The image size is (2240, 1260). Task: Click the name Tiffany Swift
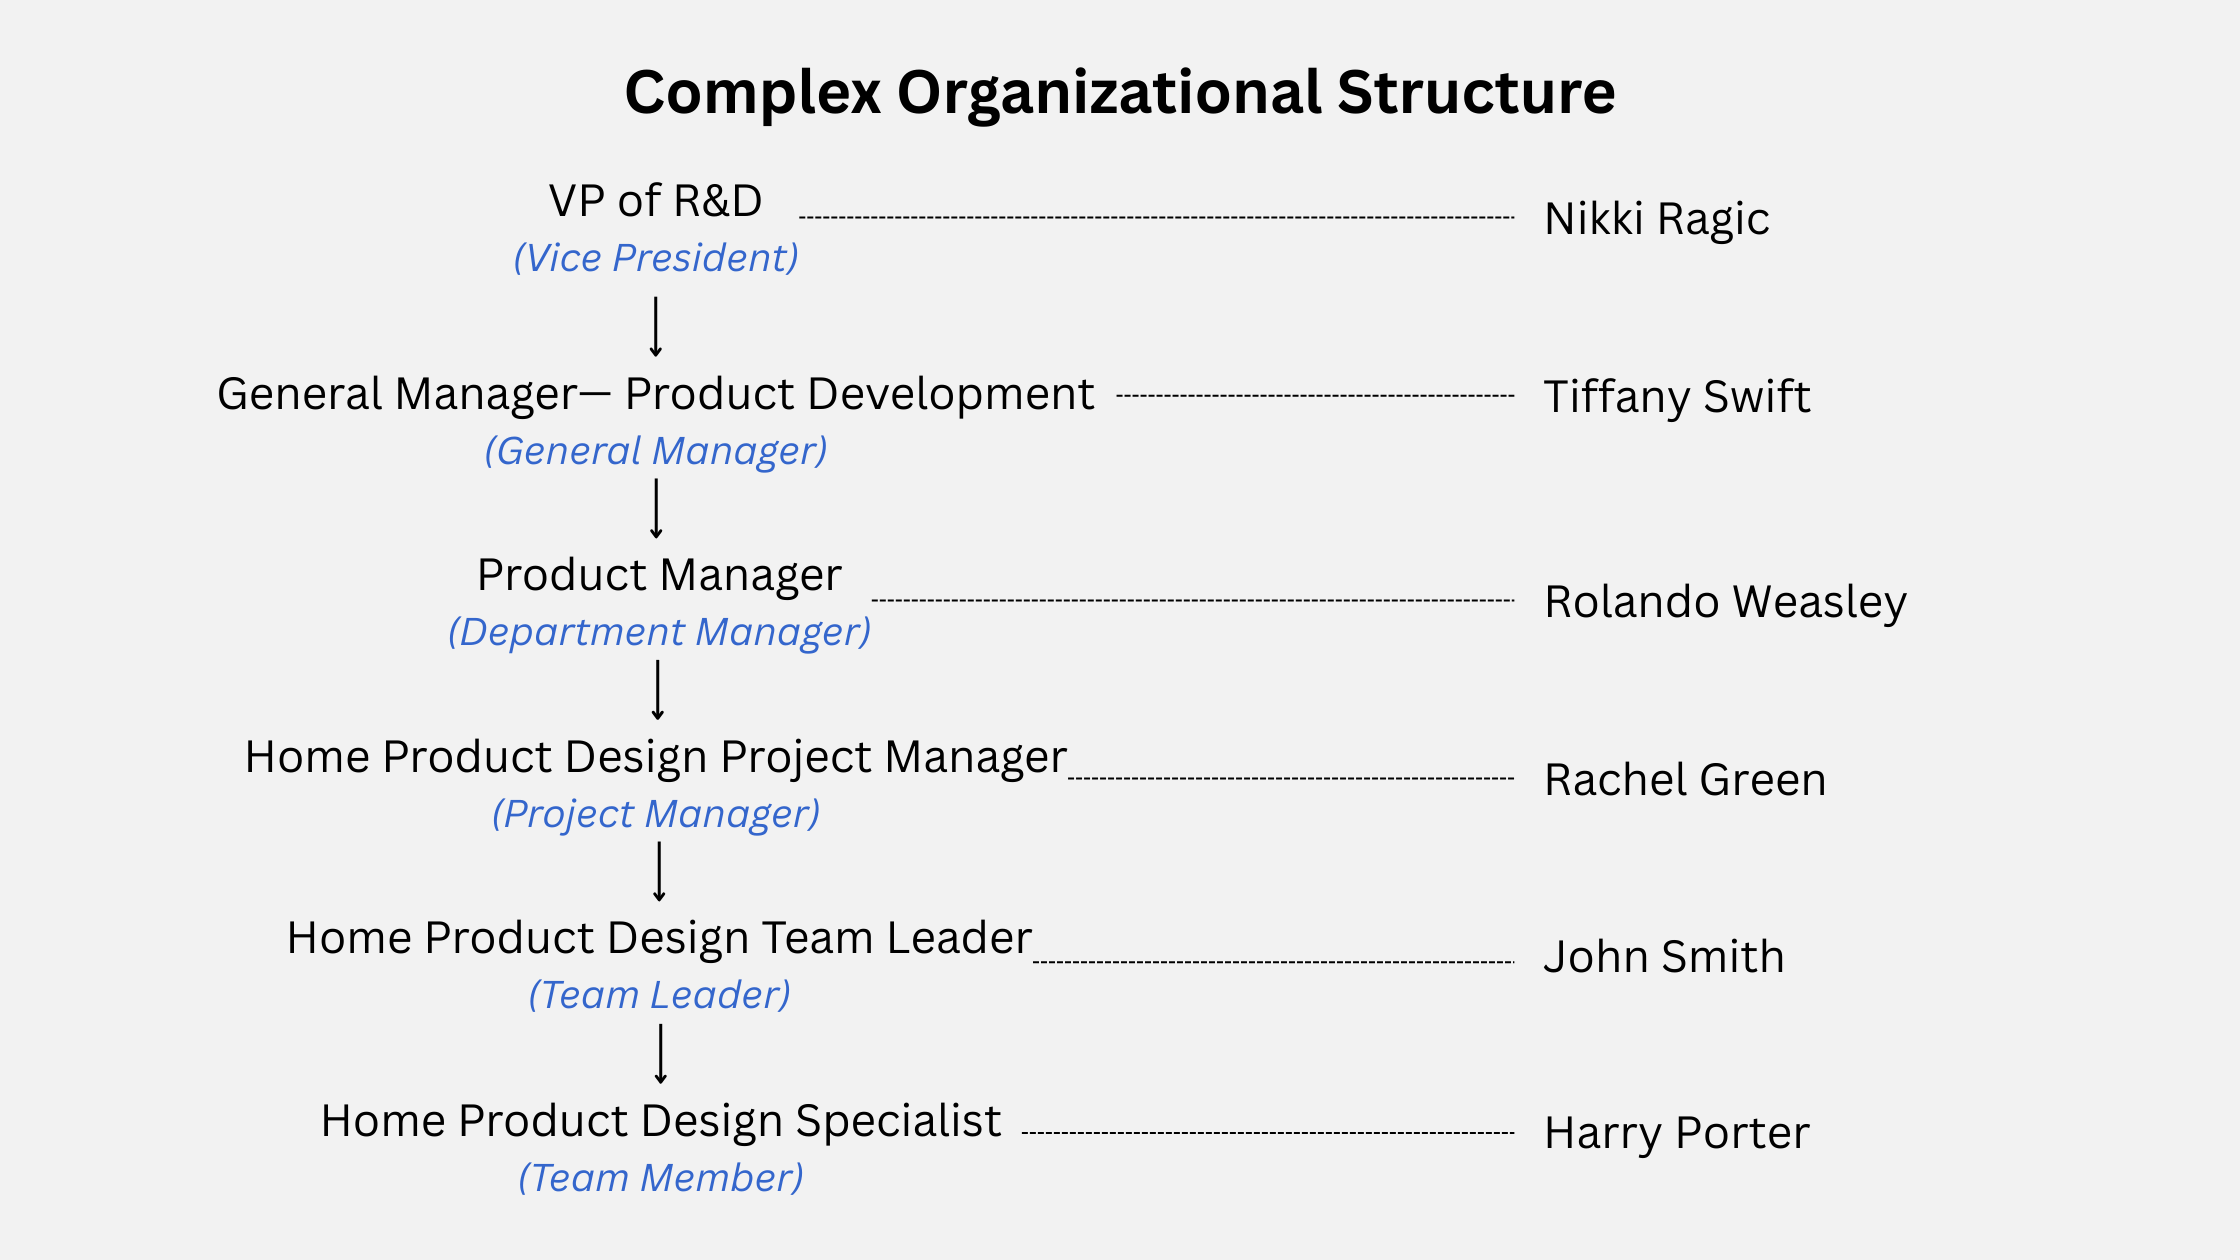pos(1677,397)
